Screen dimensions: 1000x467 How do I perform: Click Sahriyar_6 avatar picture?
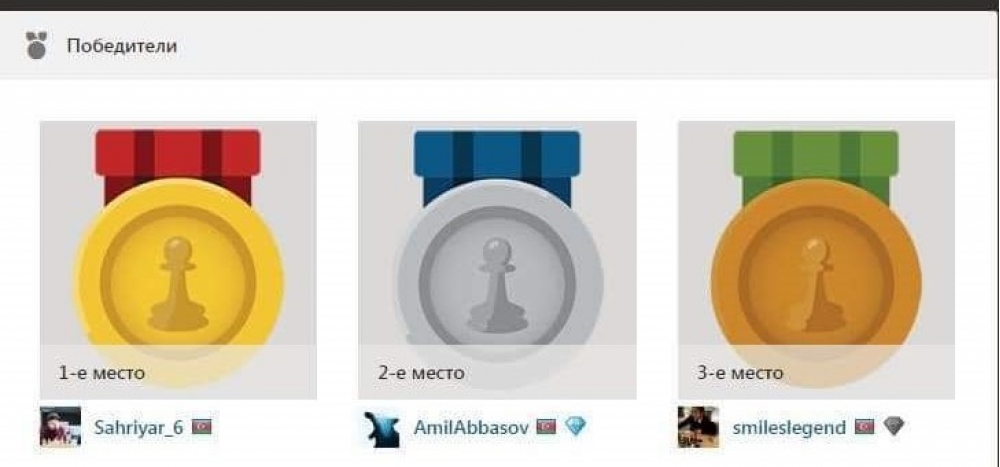[x=61, y=426]
